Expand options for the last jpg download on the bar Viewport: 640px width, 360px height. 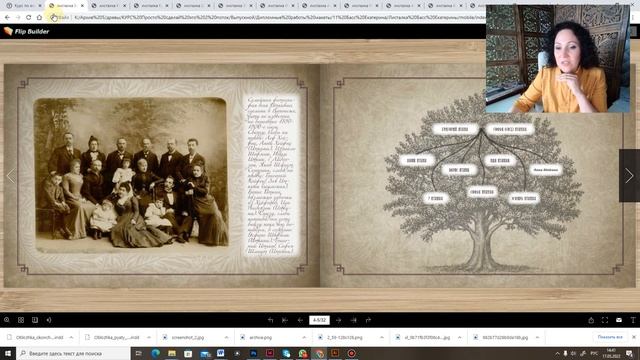pos(537,338)
